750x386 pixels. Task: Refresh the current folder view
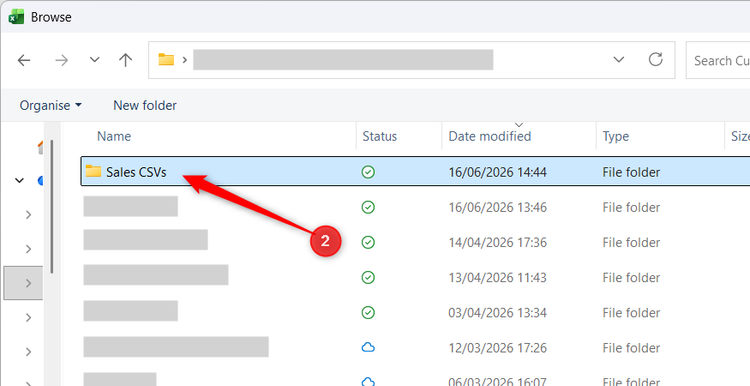[655, 60]
